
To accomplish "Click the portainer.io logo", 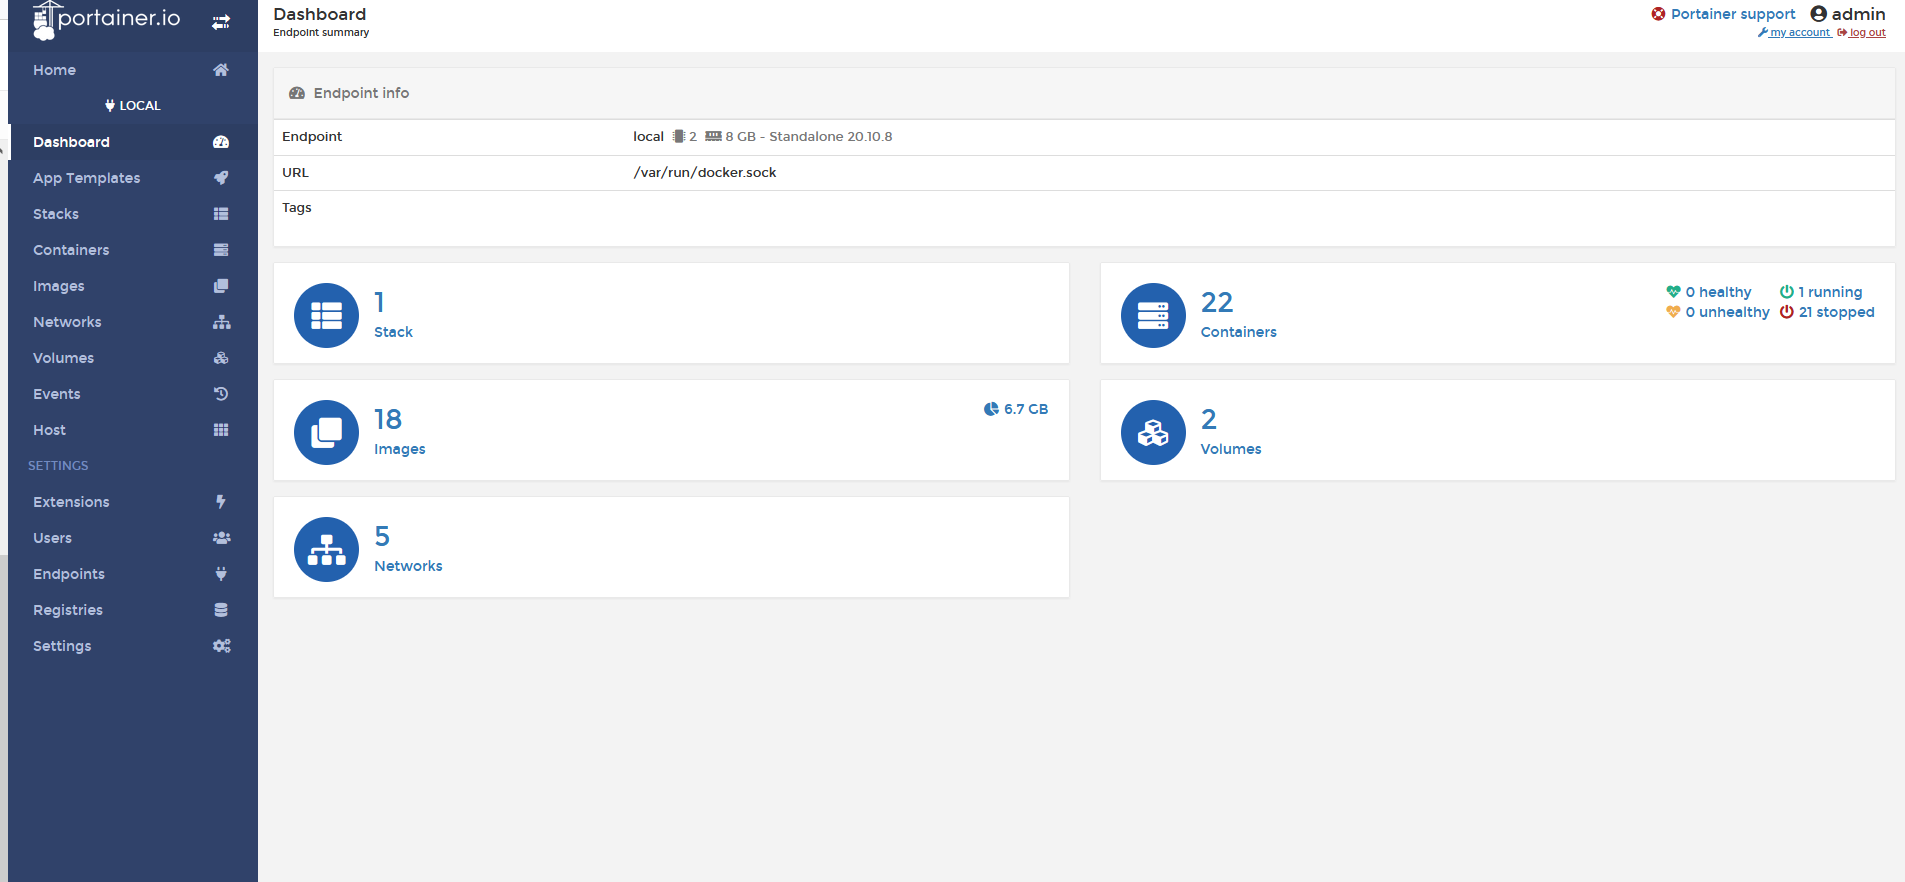I will 106,20.
